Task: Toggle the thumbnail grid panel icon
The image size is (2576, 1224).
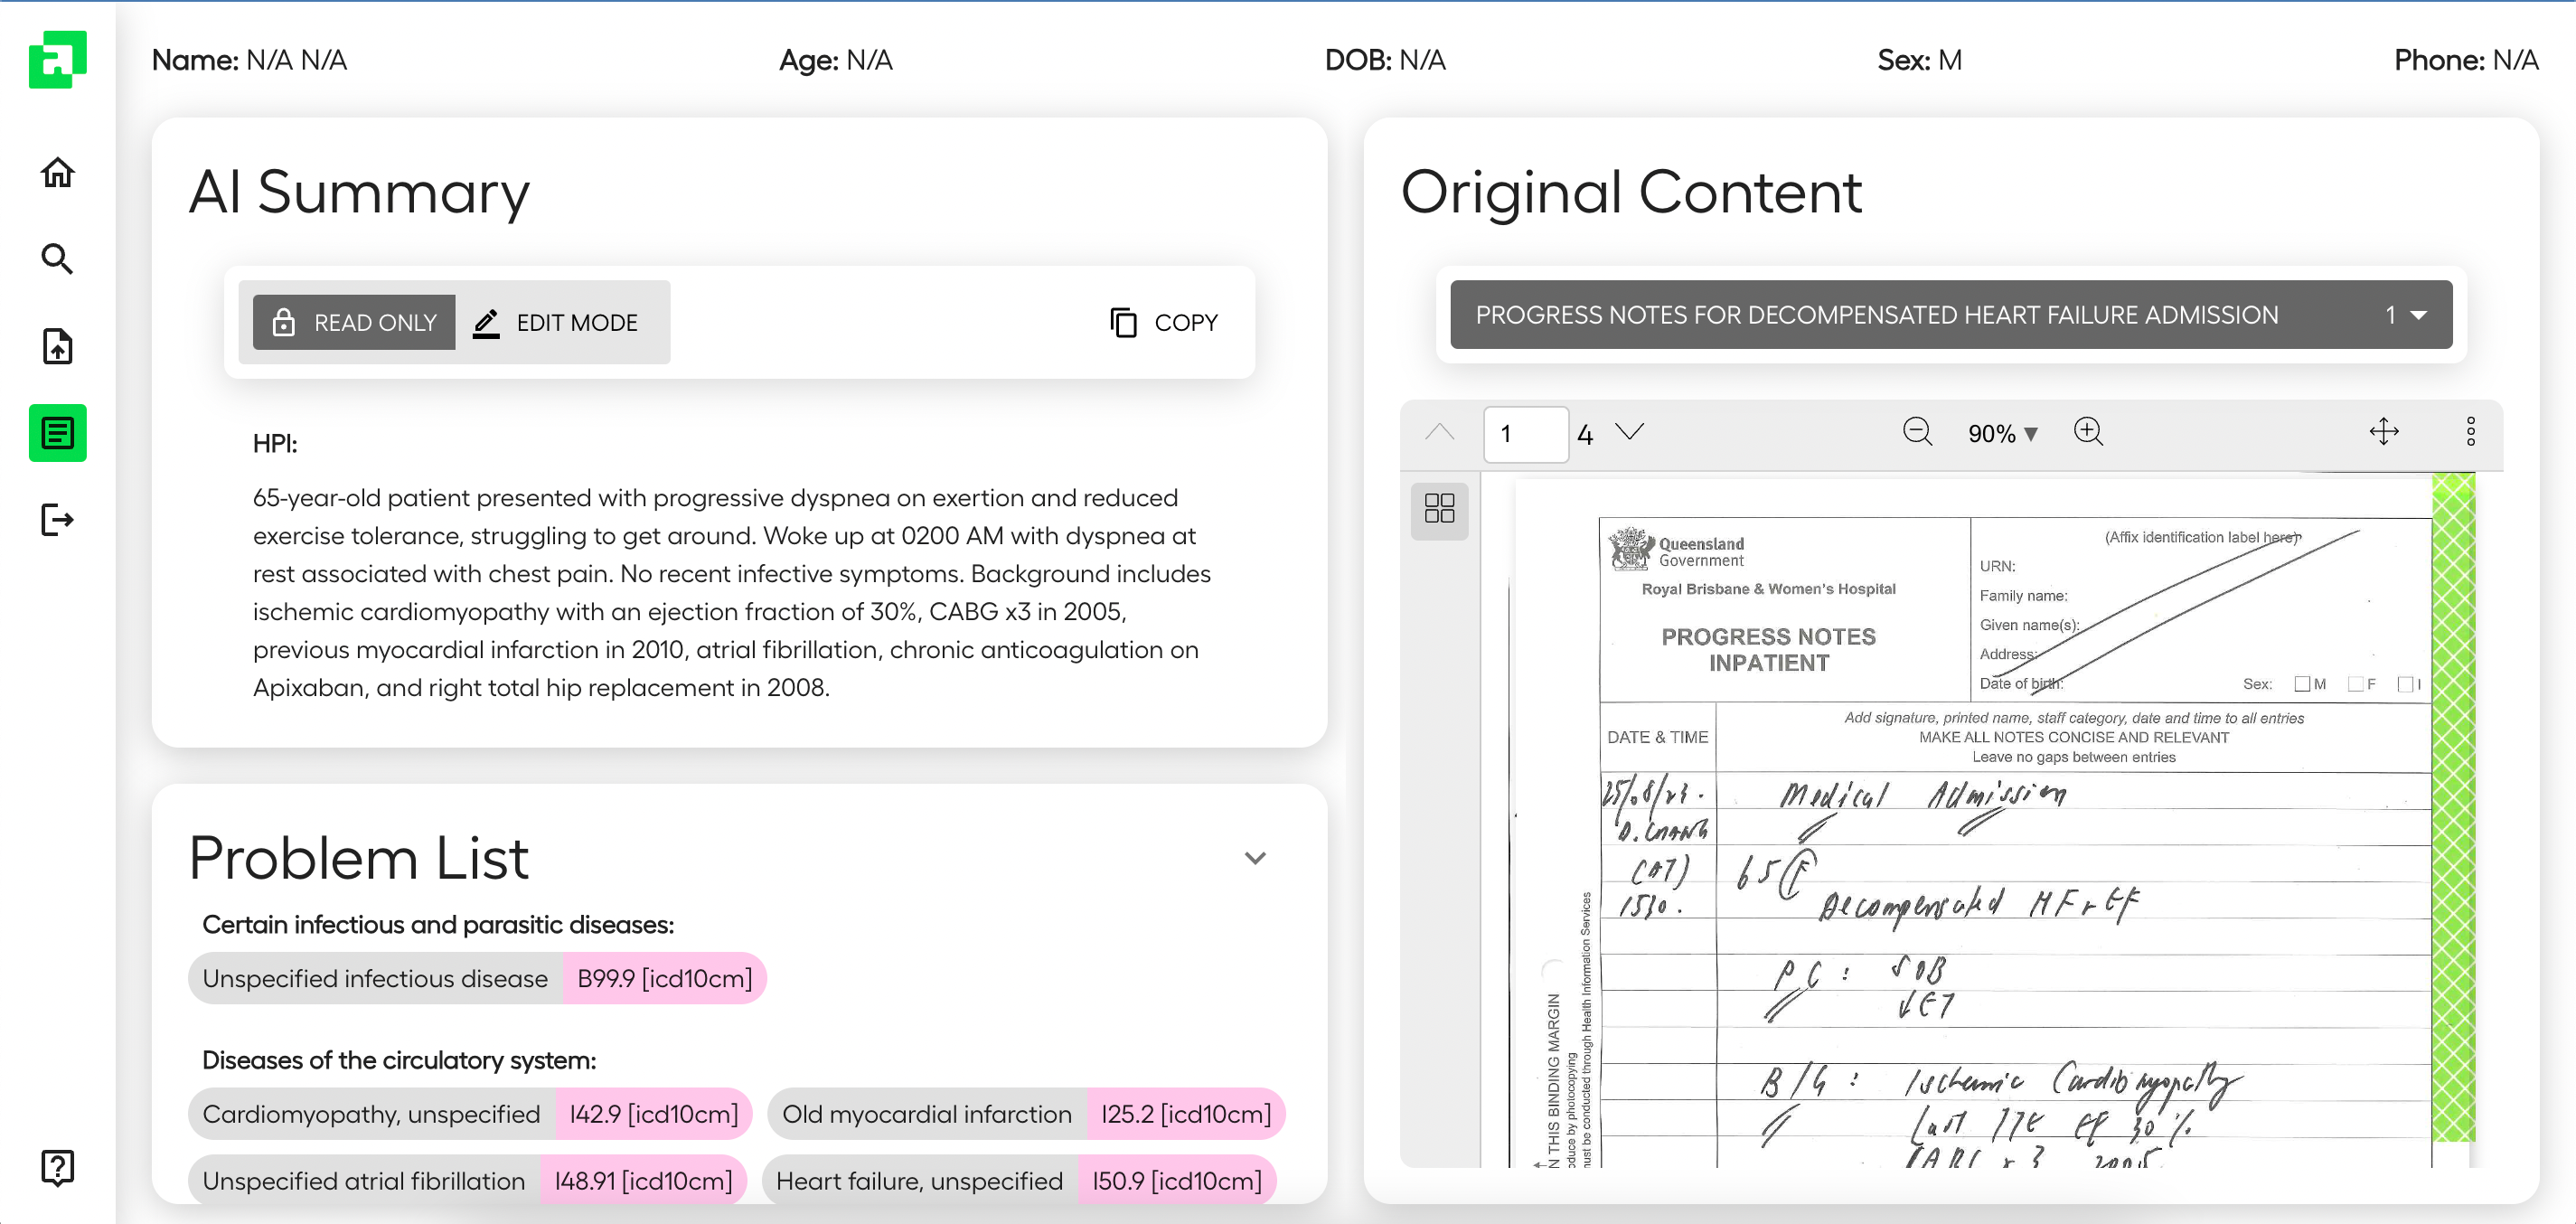Action: click(x=1438, y=508)
